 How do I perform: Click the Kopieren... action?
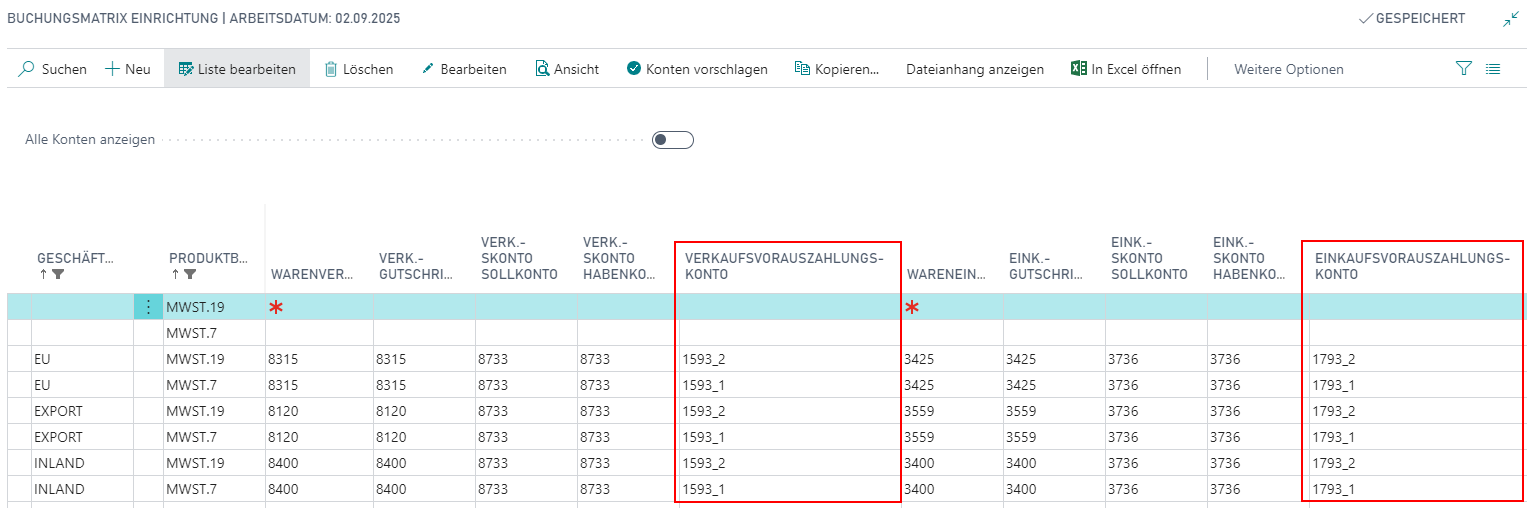[837, 69]
